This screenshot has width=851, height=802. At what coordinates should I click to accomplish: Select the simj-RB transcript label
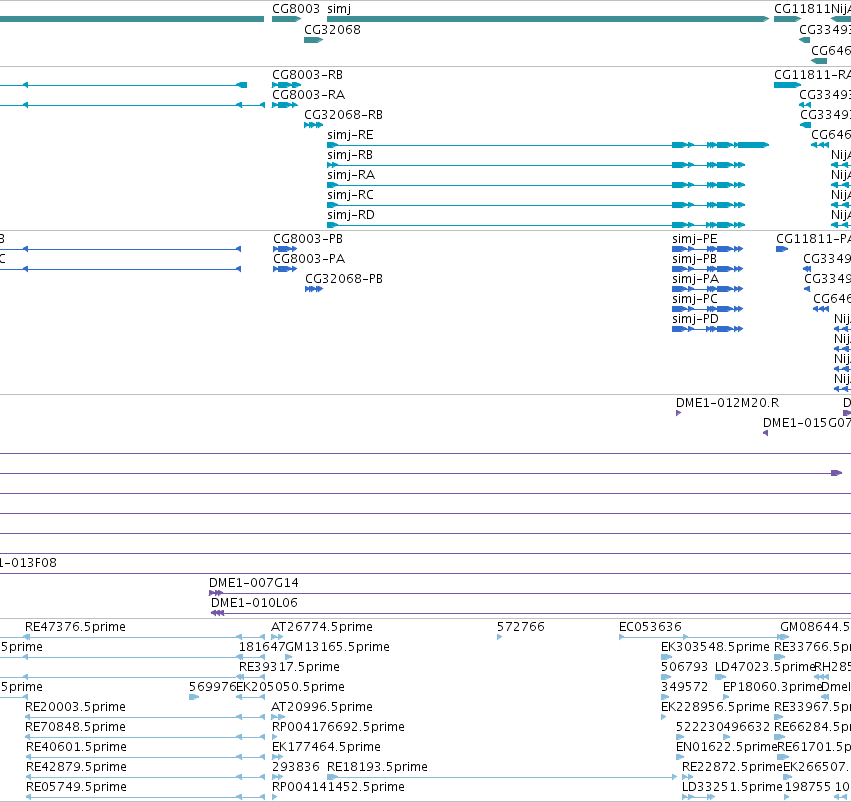tap(350, 155)
